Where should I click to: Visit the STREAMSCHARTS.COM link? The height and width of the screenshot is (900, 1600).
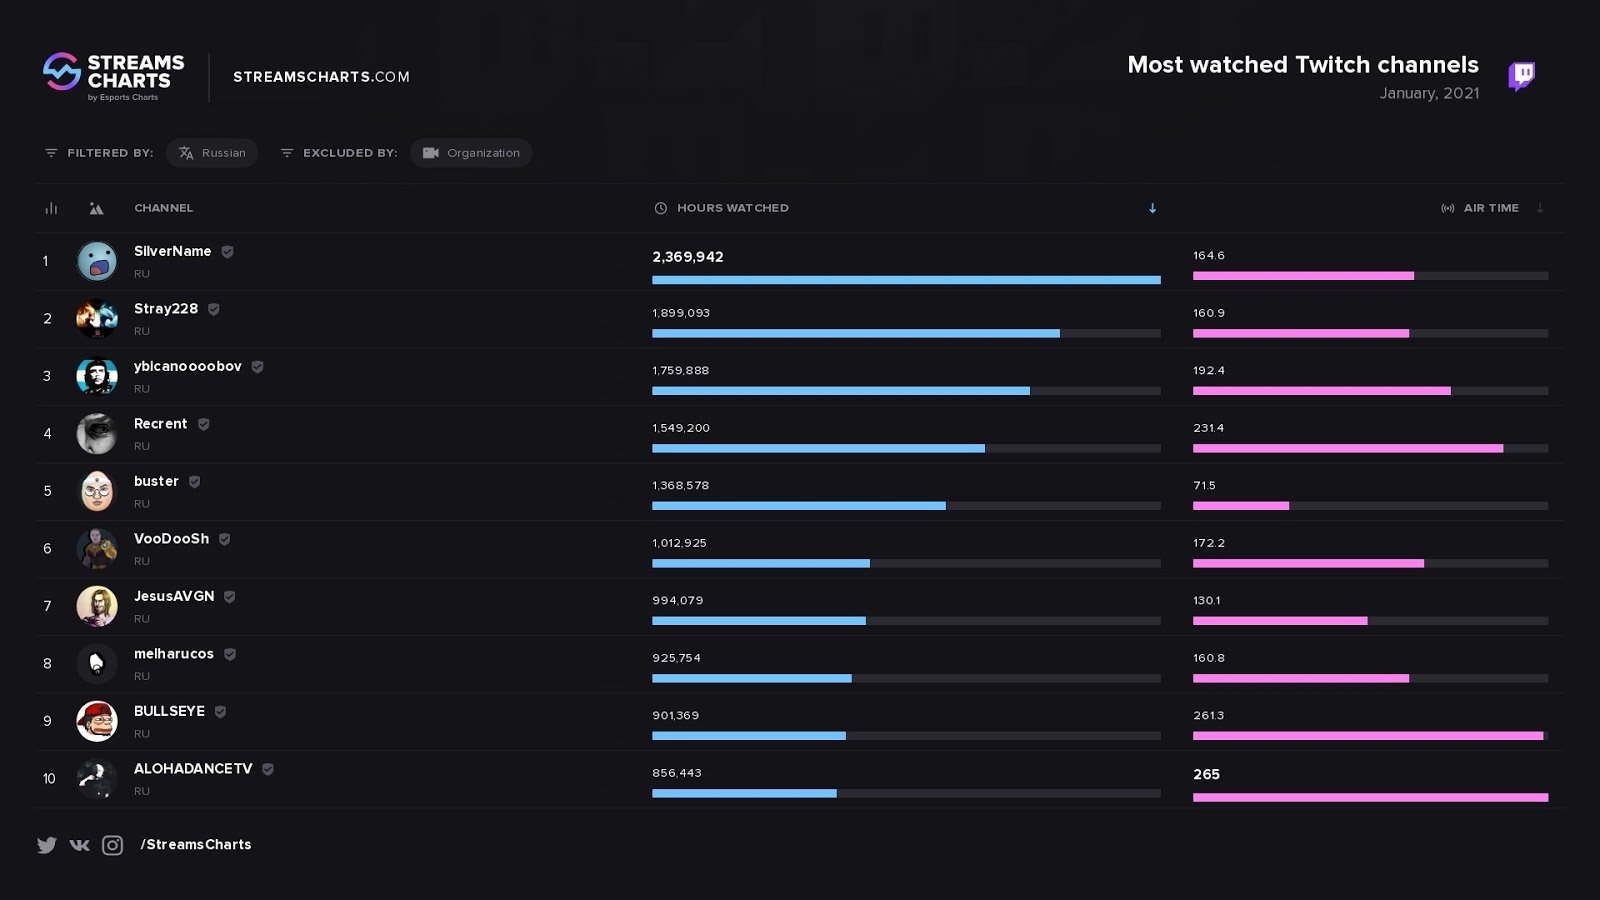[x=321, y=77]
